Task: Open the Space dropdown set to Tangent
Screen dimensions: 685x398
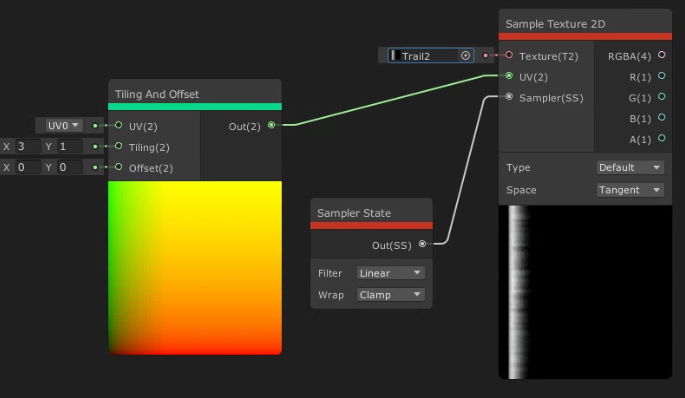Action: tap(630, 190)
